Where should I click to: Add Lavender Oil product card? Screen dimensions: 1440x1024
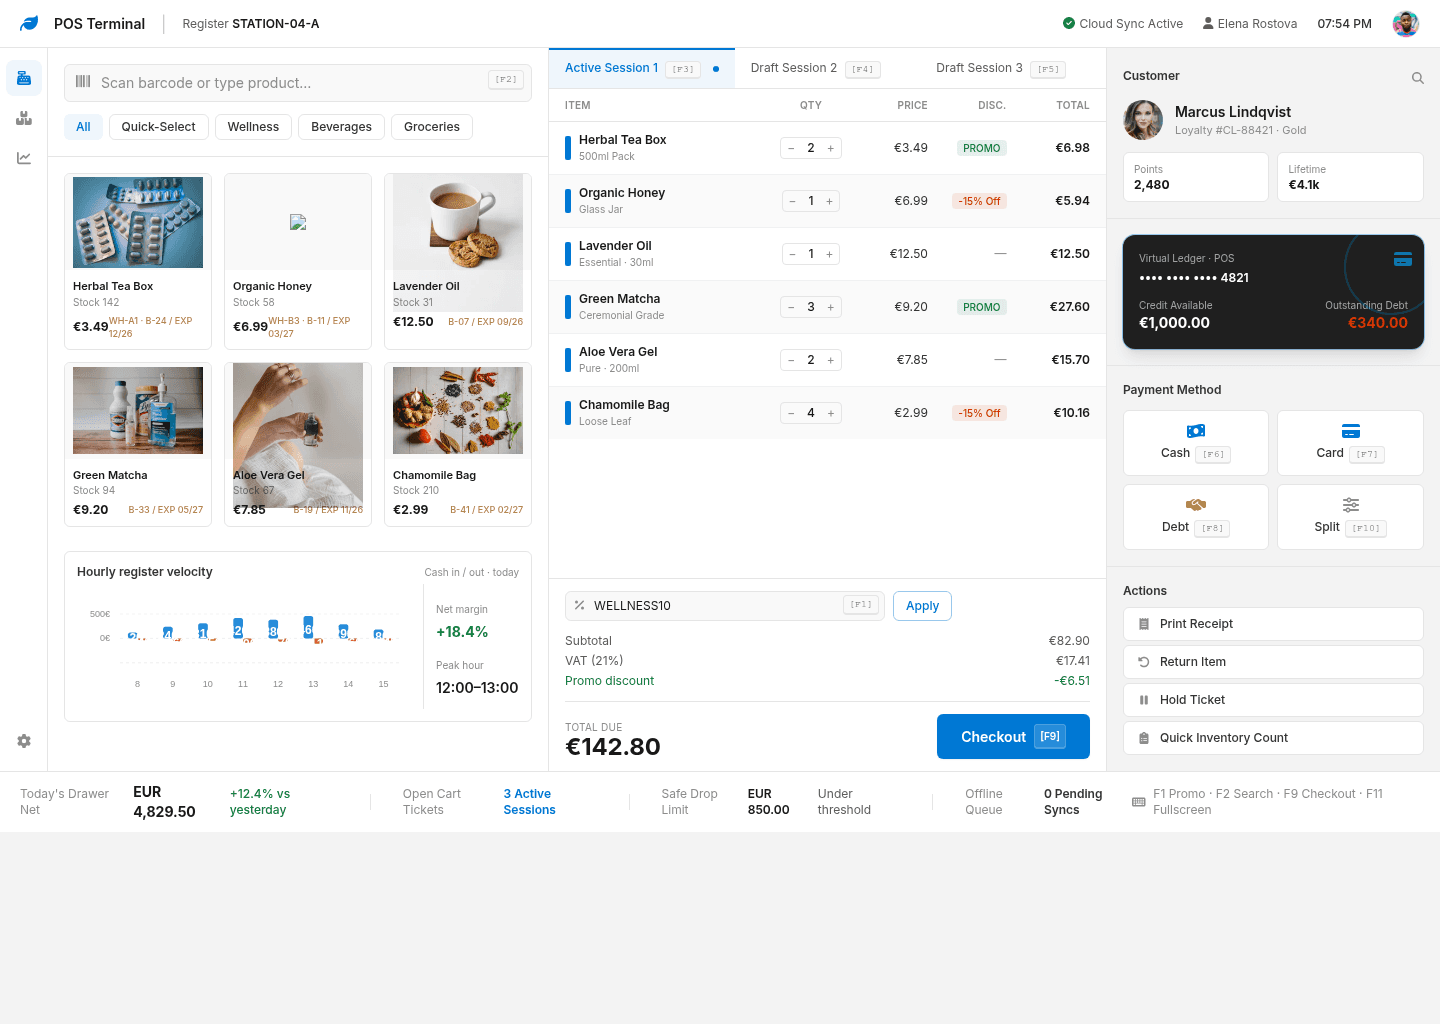pos(458,261)
